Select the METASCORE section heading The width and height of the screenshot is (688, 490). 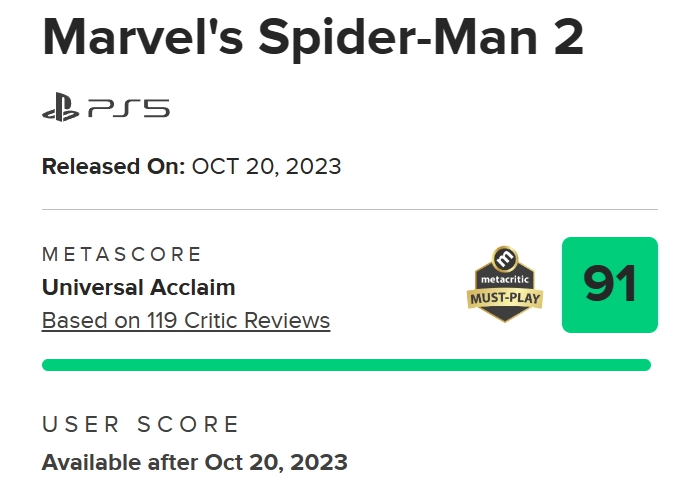point(122,254)
